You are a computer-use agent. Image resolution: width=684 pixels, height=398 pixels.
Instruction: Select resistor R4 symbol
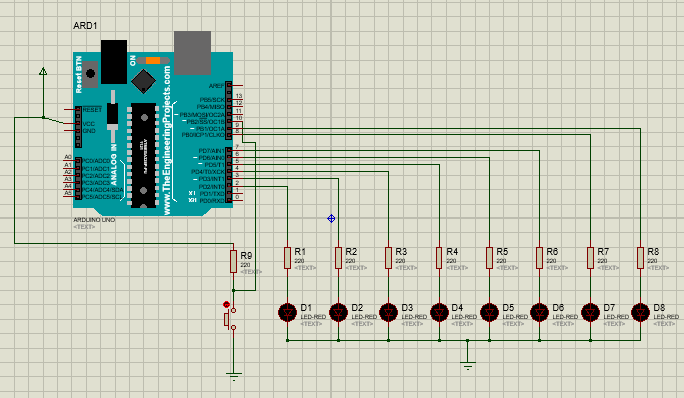pos(439,258)
